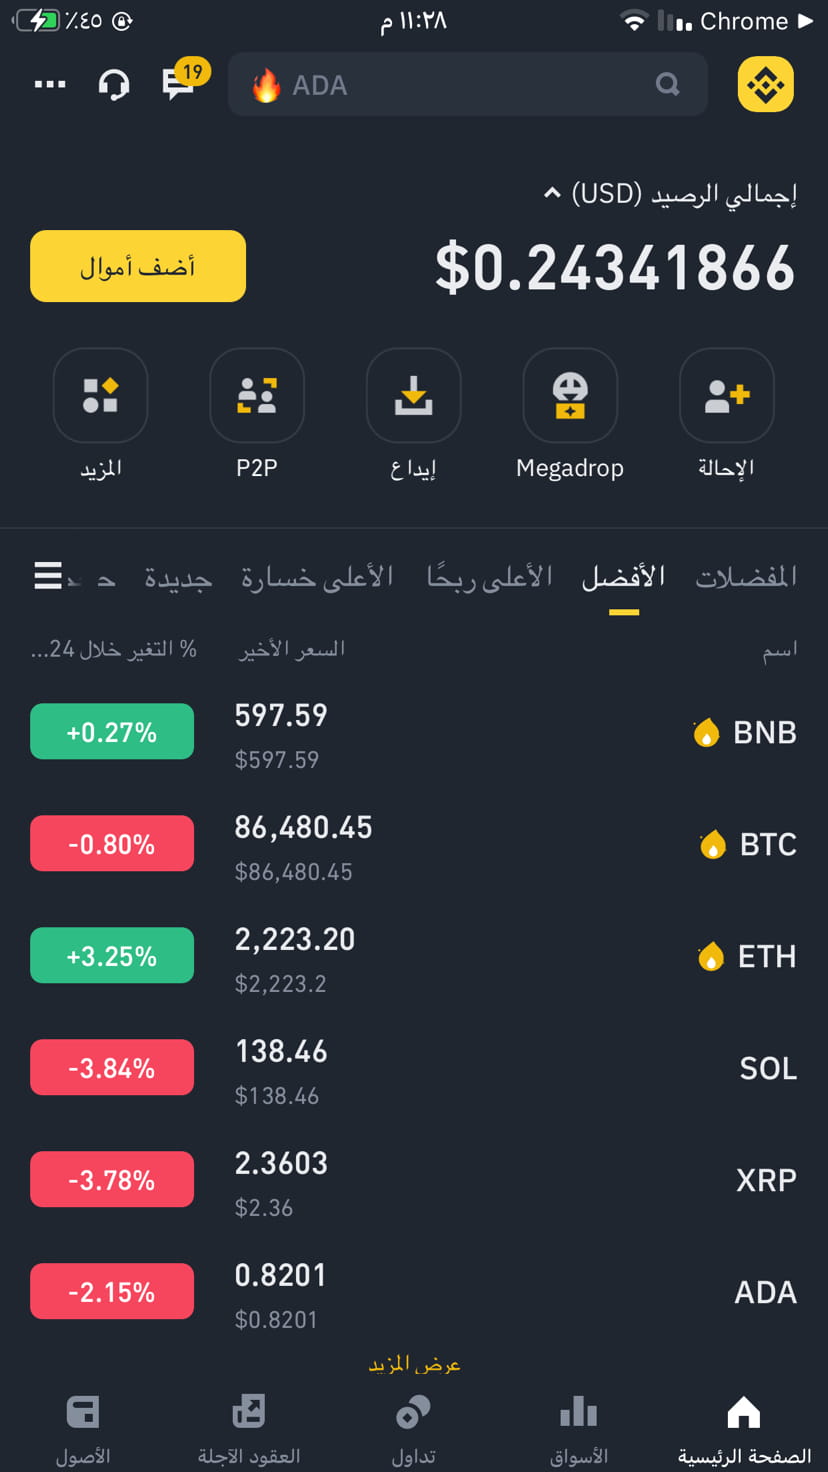The image size is (828, 1472).
Task: Switch to المفضلات favorites tab
Action: click(746, 577)
